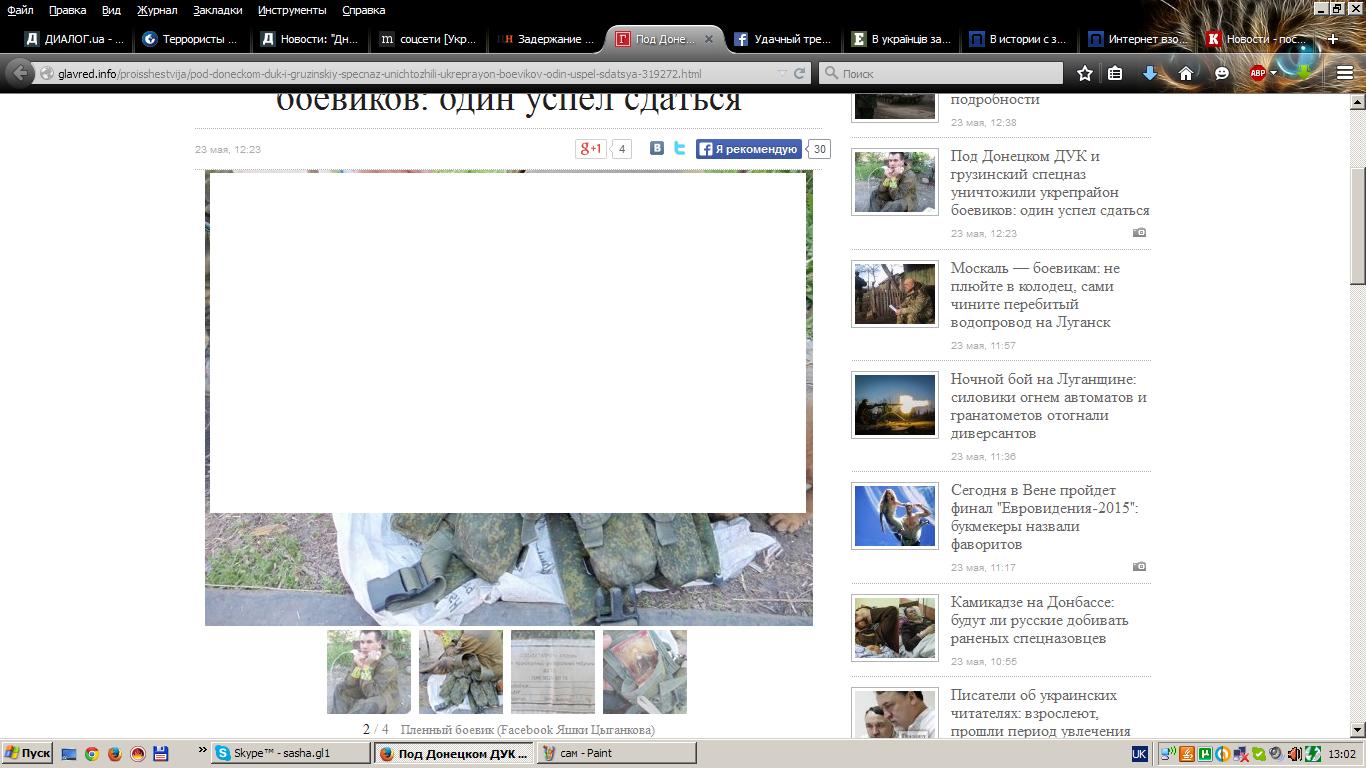Select the fourth gallery thumbnail
Image resolution: width=1366 pixels, height=768 pixels.
[645, 671]
